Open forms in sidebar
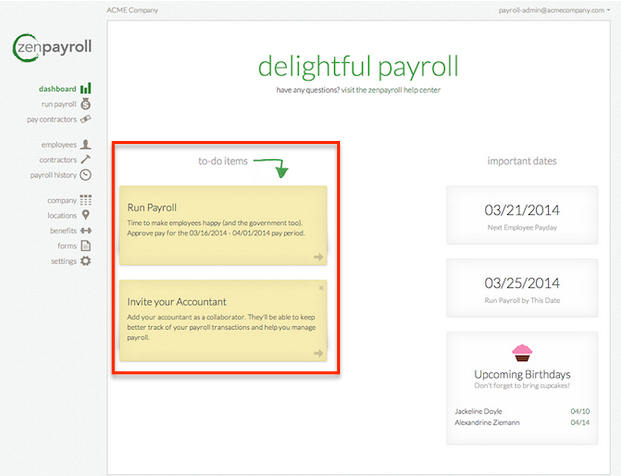The width and height of the screenshot is (621, 476). click(67, 246)
